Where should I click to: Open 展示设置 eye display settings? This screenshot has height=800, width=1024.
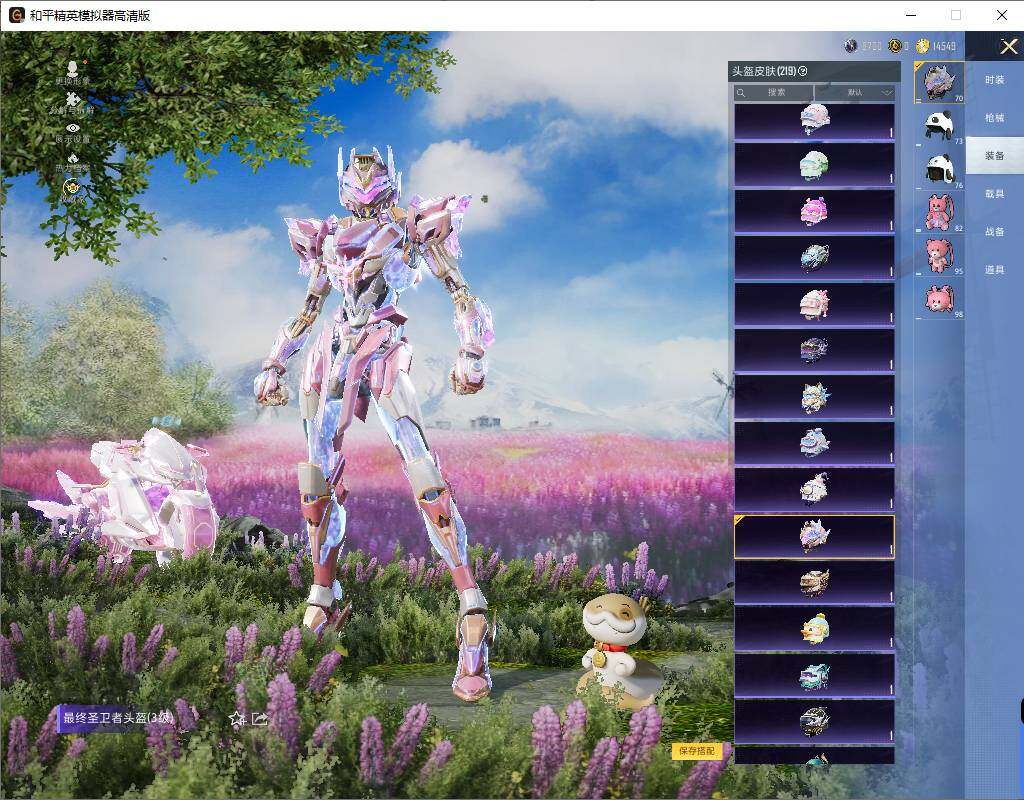point(72,128)
